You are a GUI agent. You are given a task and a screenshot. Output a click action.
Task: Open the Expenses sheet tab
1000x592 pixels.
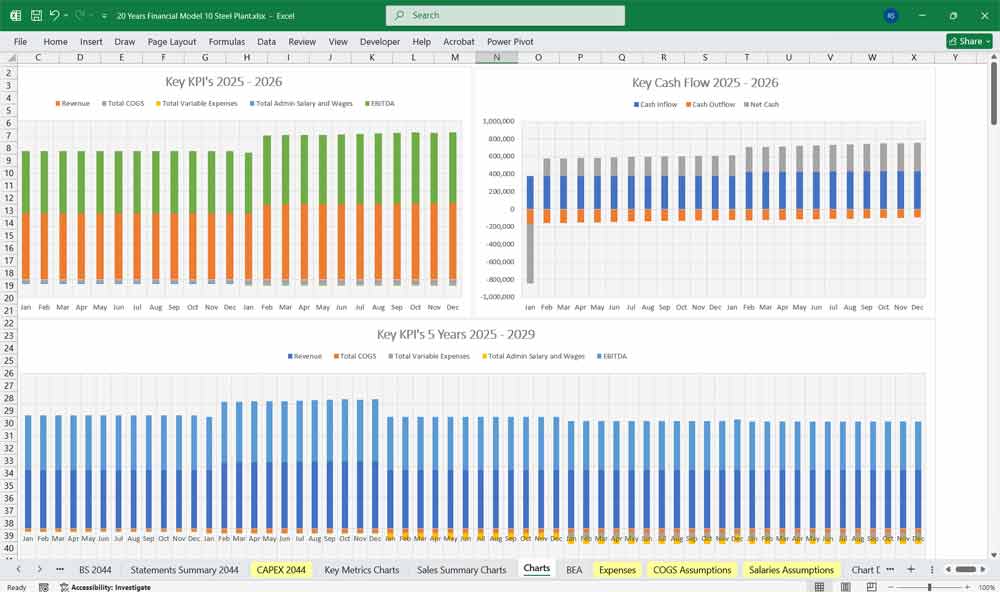617,568
